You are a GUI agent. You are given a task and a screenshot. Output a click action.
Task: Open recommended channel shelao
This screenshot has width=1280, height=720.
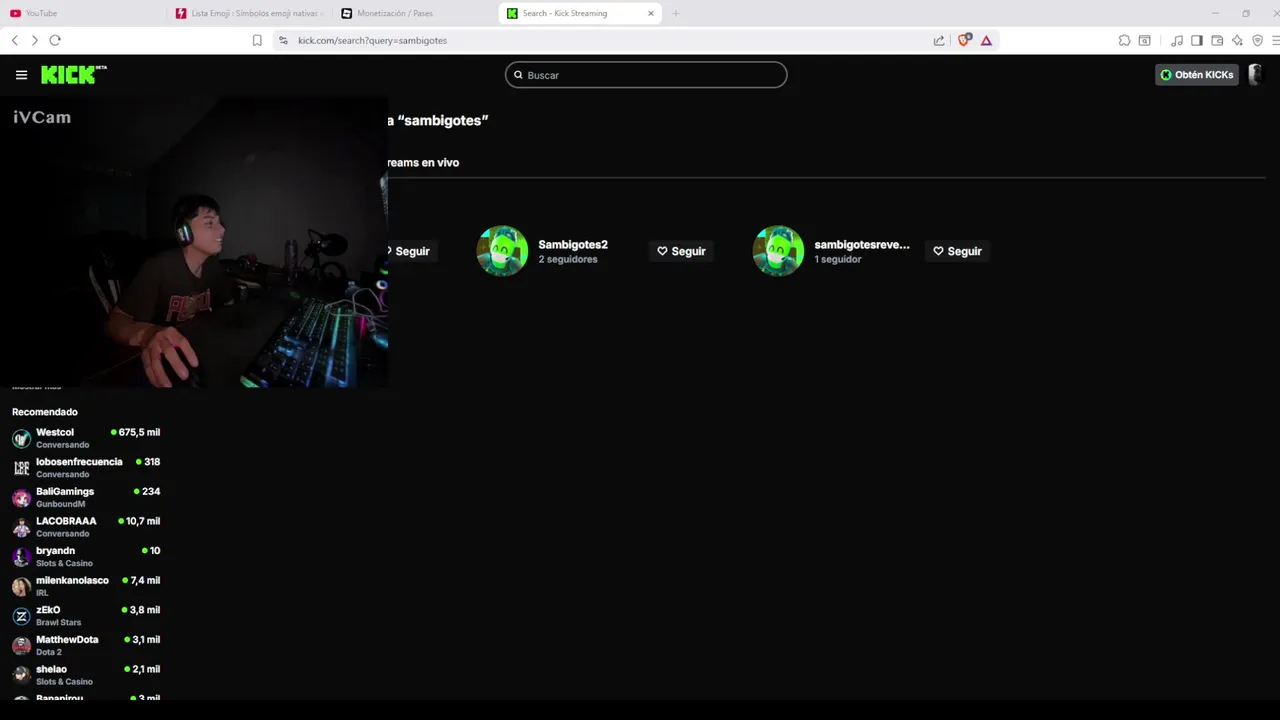tap(86, 675)
